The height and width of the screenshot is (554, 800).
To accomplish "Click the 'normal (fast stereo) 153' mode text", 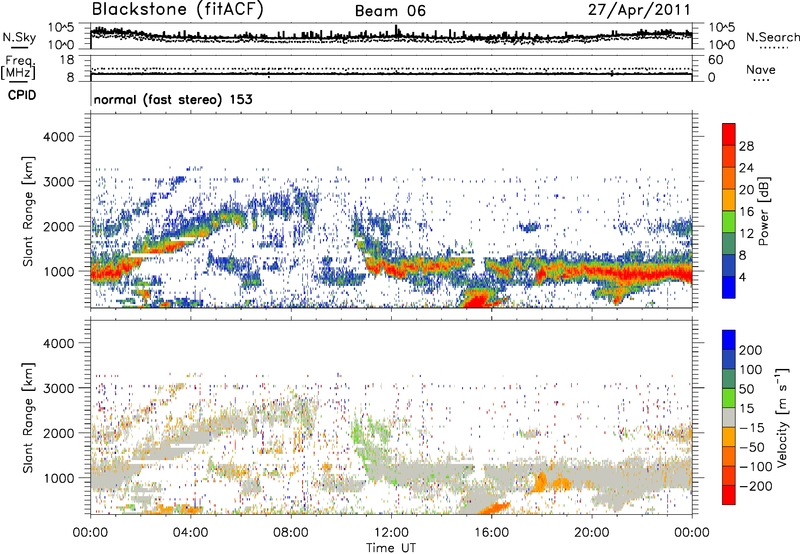I will click(173, 100).
